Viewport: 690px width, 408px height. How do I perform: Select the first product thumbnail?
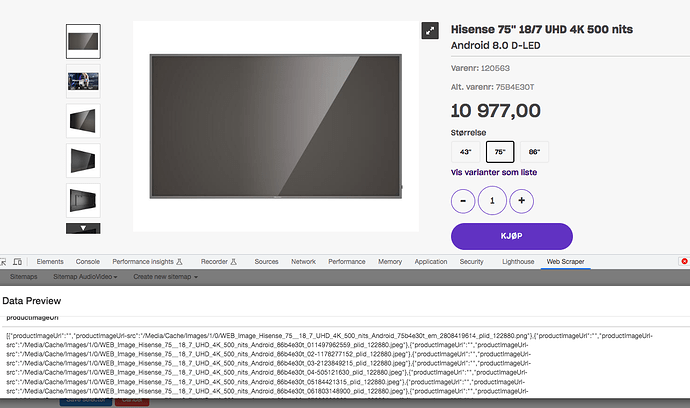click(x=82, y=42)
